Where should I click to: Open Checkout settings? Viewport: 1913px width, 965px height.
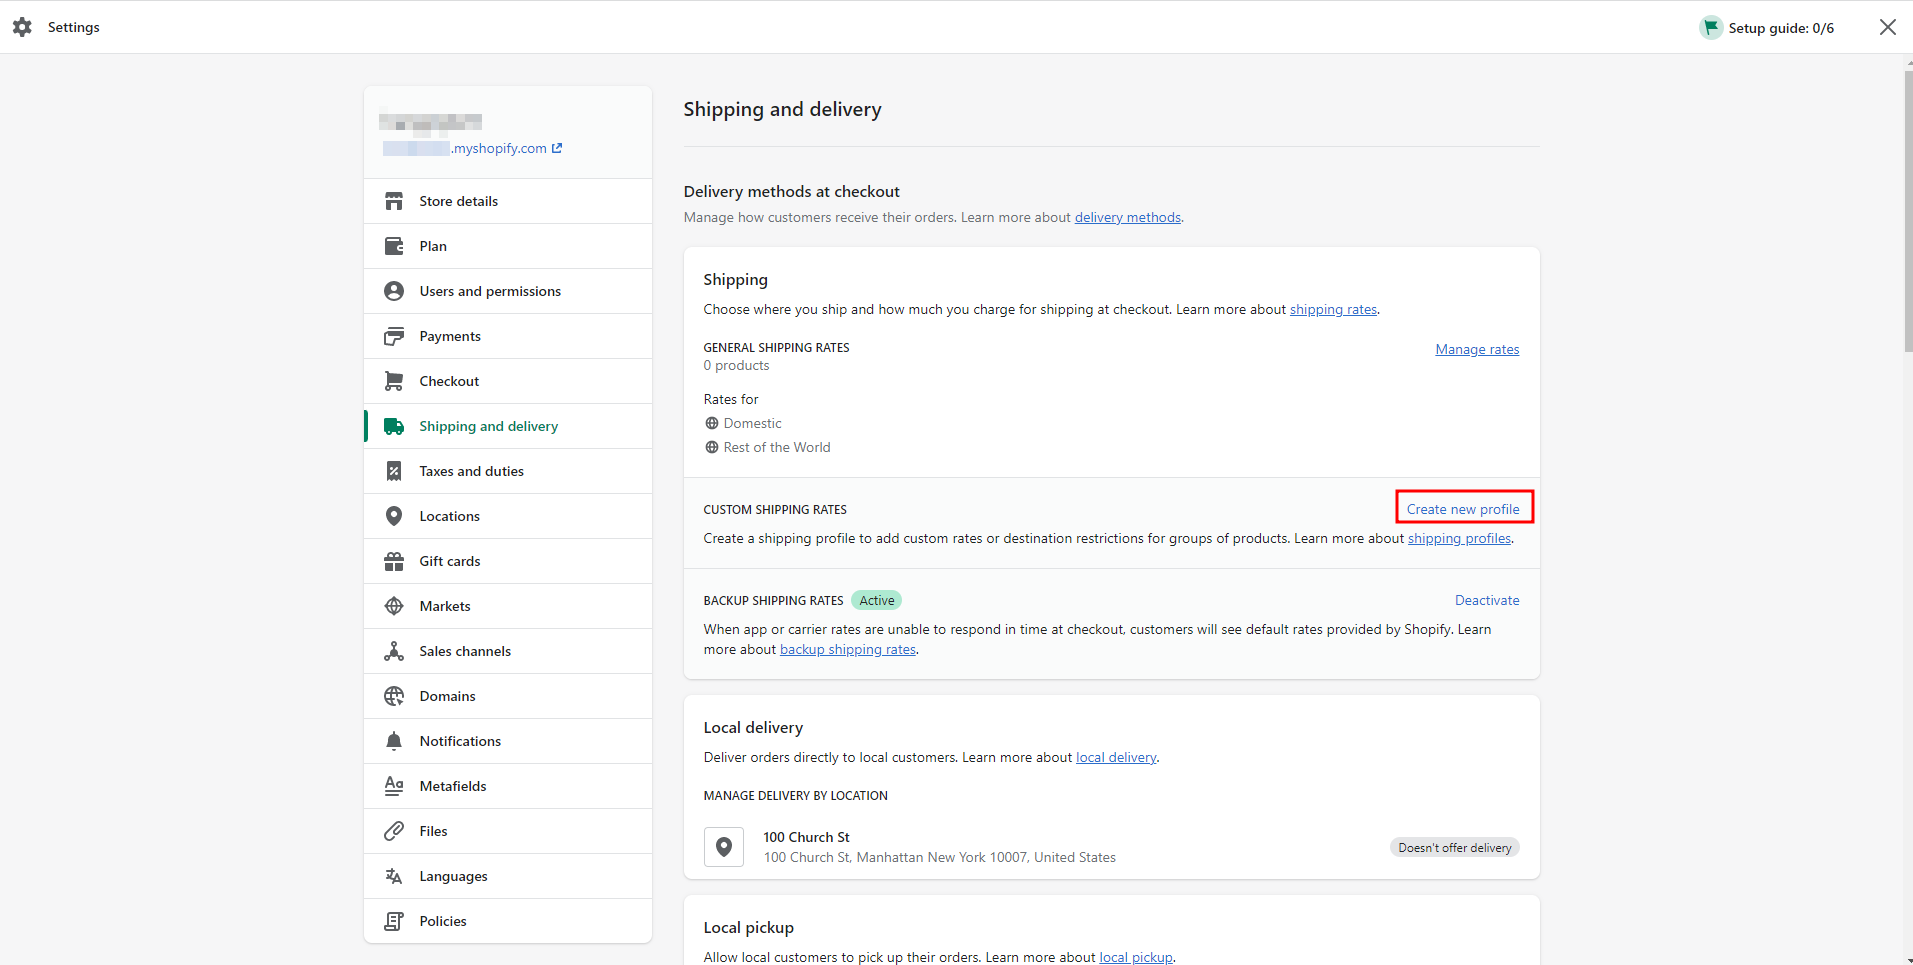click(508, 381)
